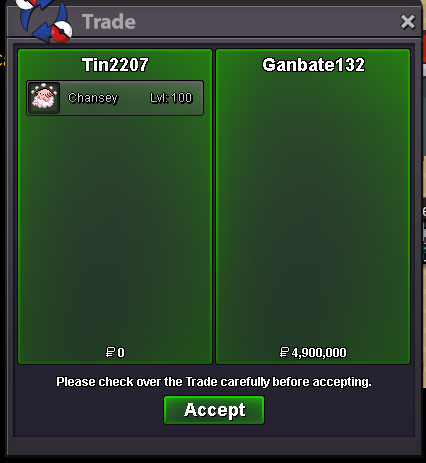Click the red pokeball in trade logo

coord(62,32)
